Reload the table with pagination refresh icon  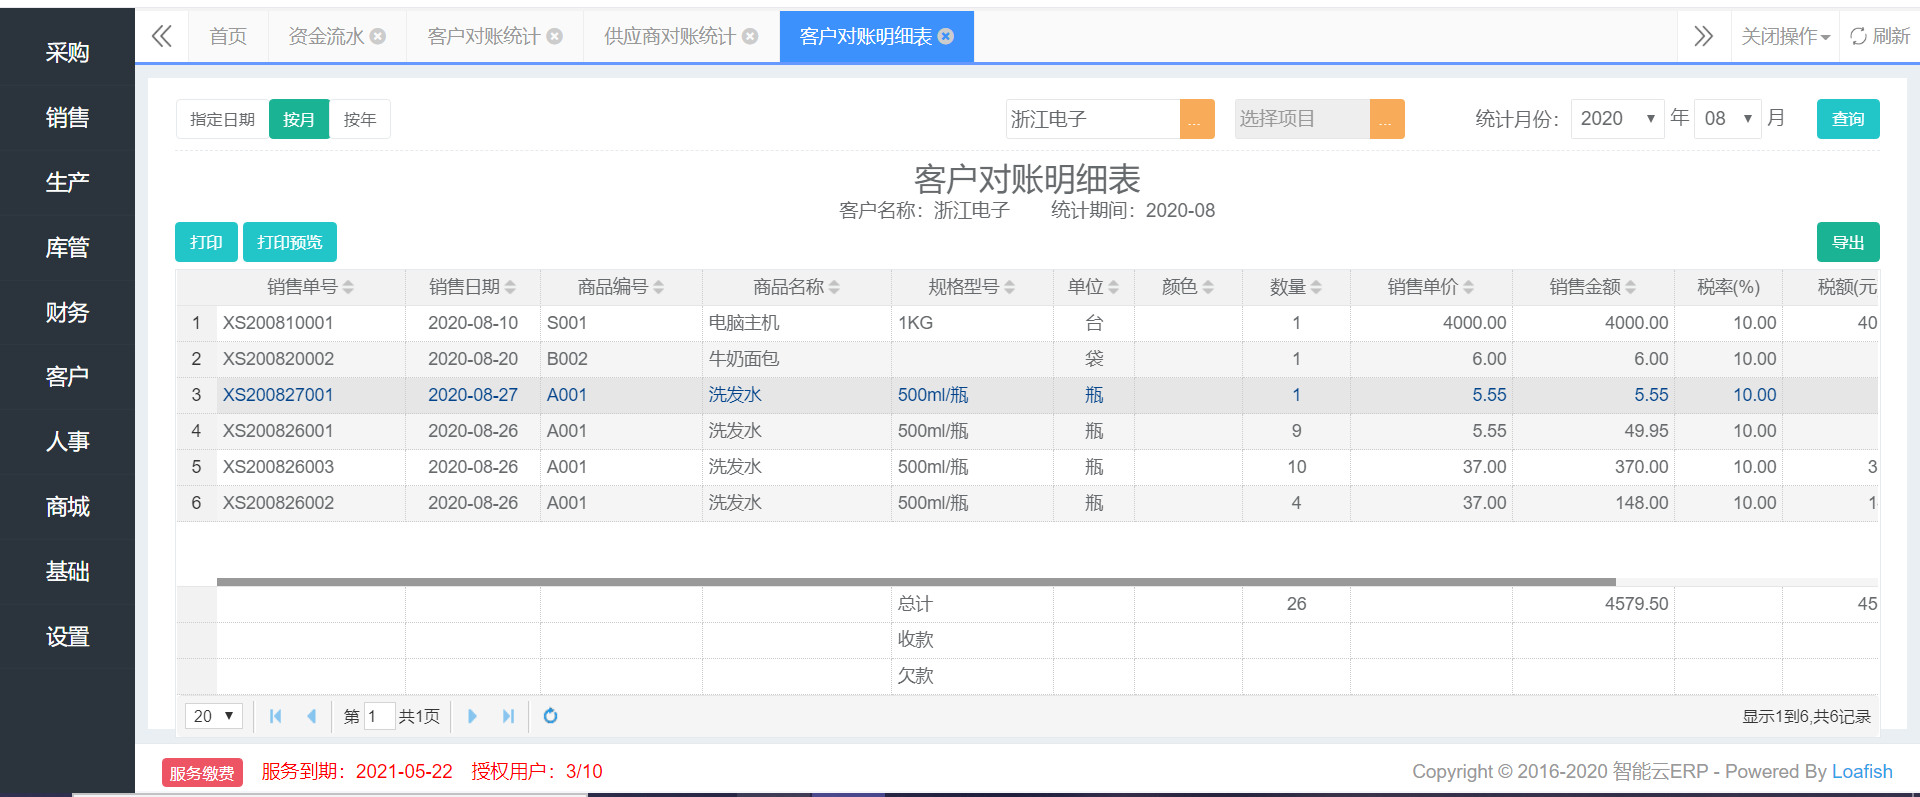(x=550, y=716)
